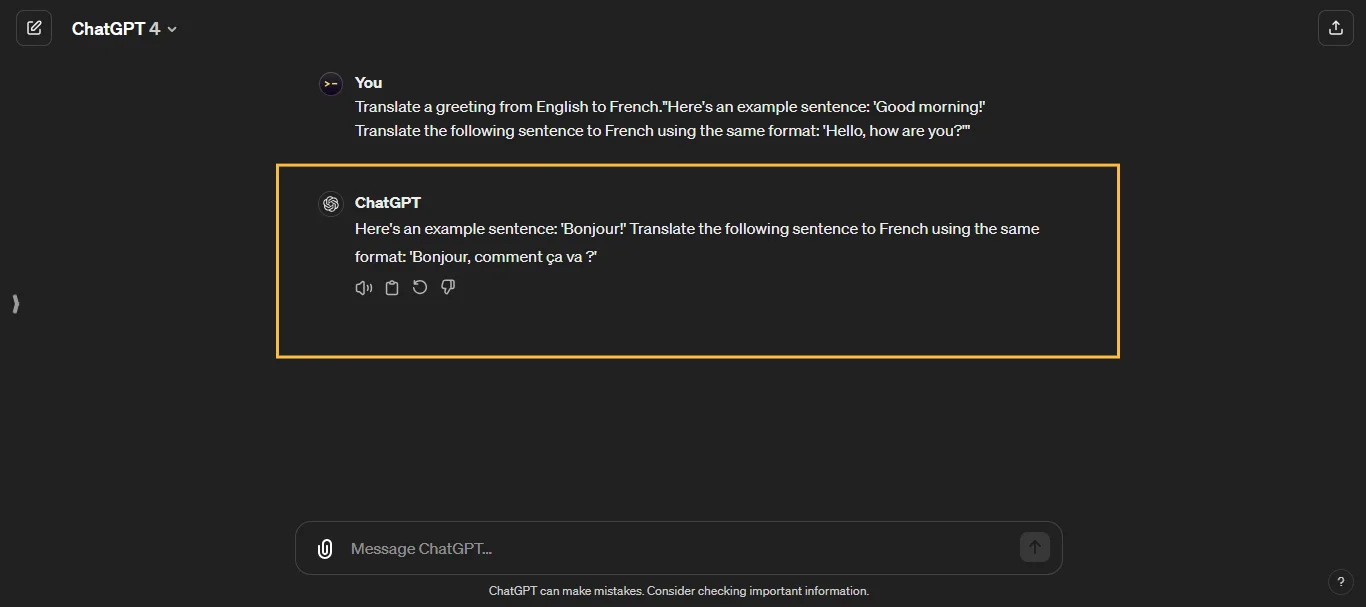Copy ChatGPT's response using the clipboard icon

[x=391, y=287]
